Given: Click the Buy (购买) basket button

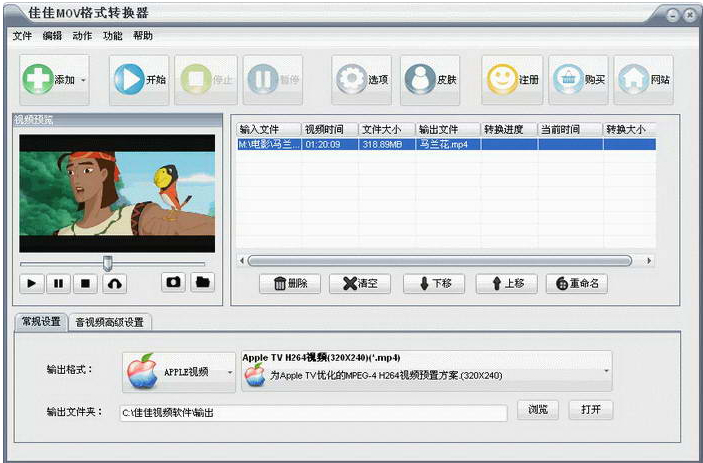Looking at the screenshot, I should (x=578, y=80).
